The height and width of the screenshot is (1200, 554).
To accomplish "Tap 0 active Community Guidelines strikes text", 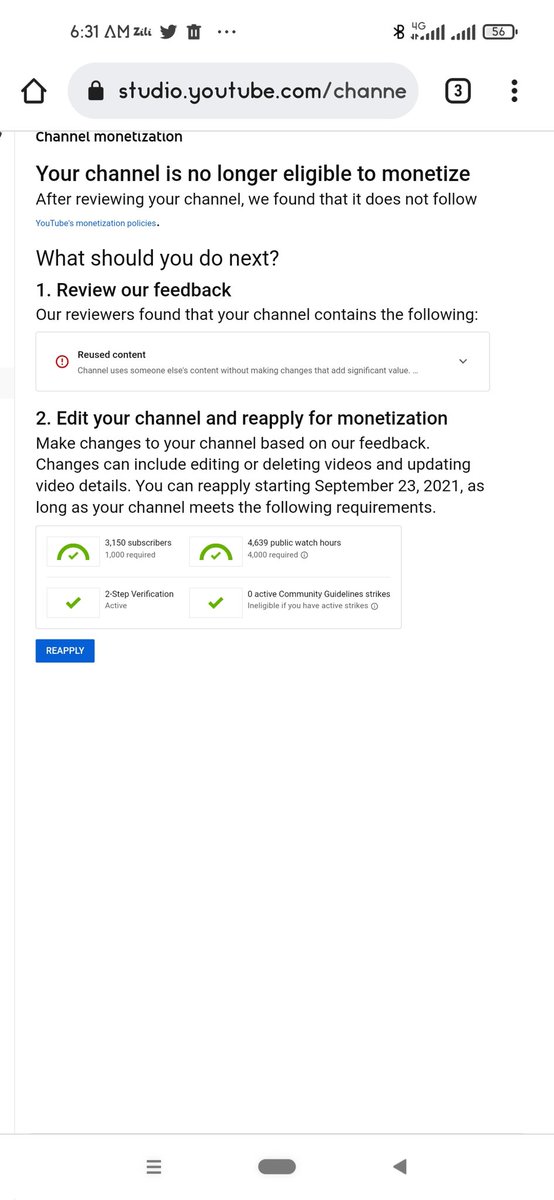I will pos(319,594).
